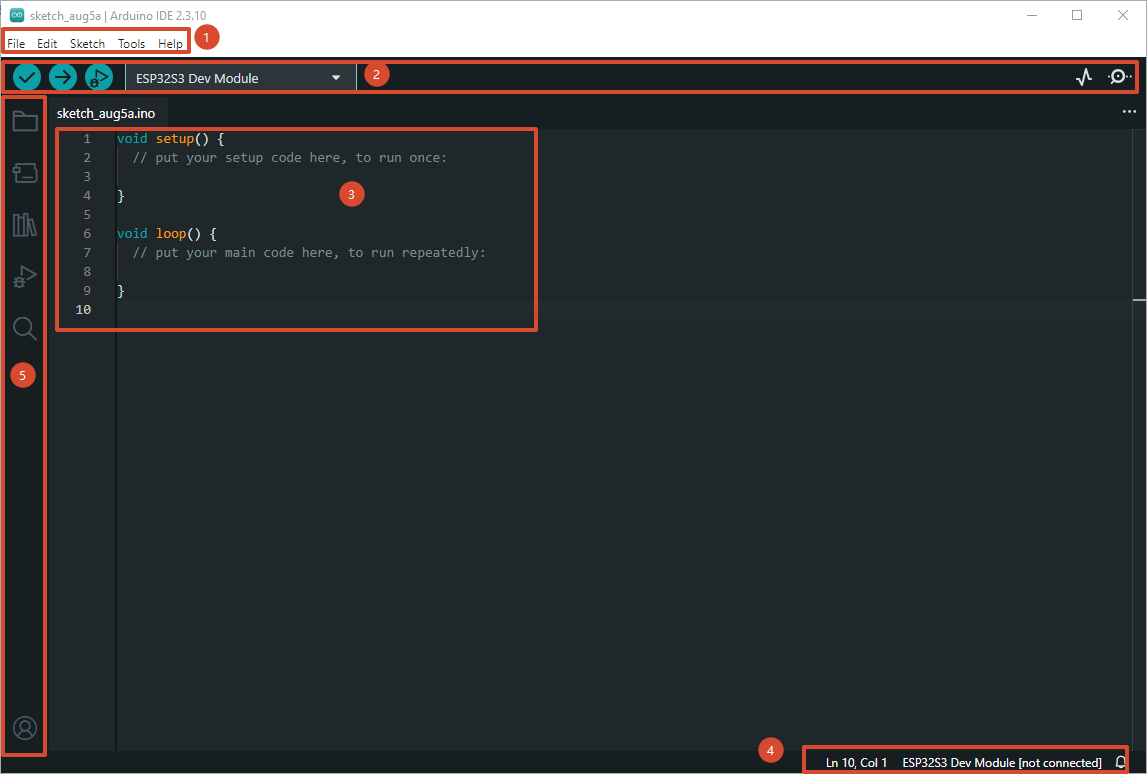Click the Verify checkmark button
Viewport: 1147px width, 774px height.
27,77
